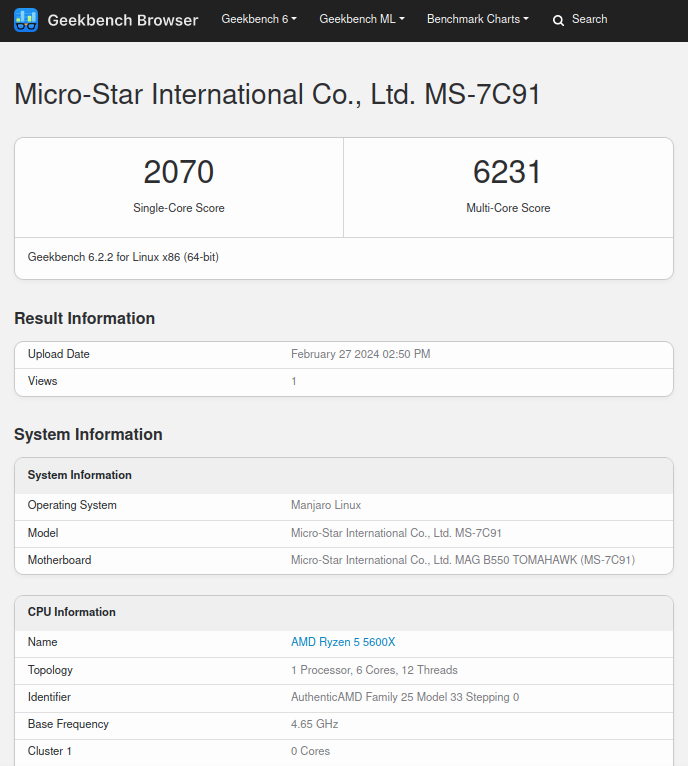Click the February 27 2024 02:50 PM value
Image resolution: width=688 pixels, height=766 pixels.
coord(361,354)
